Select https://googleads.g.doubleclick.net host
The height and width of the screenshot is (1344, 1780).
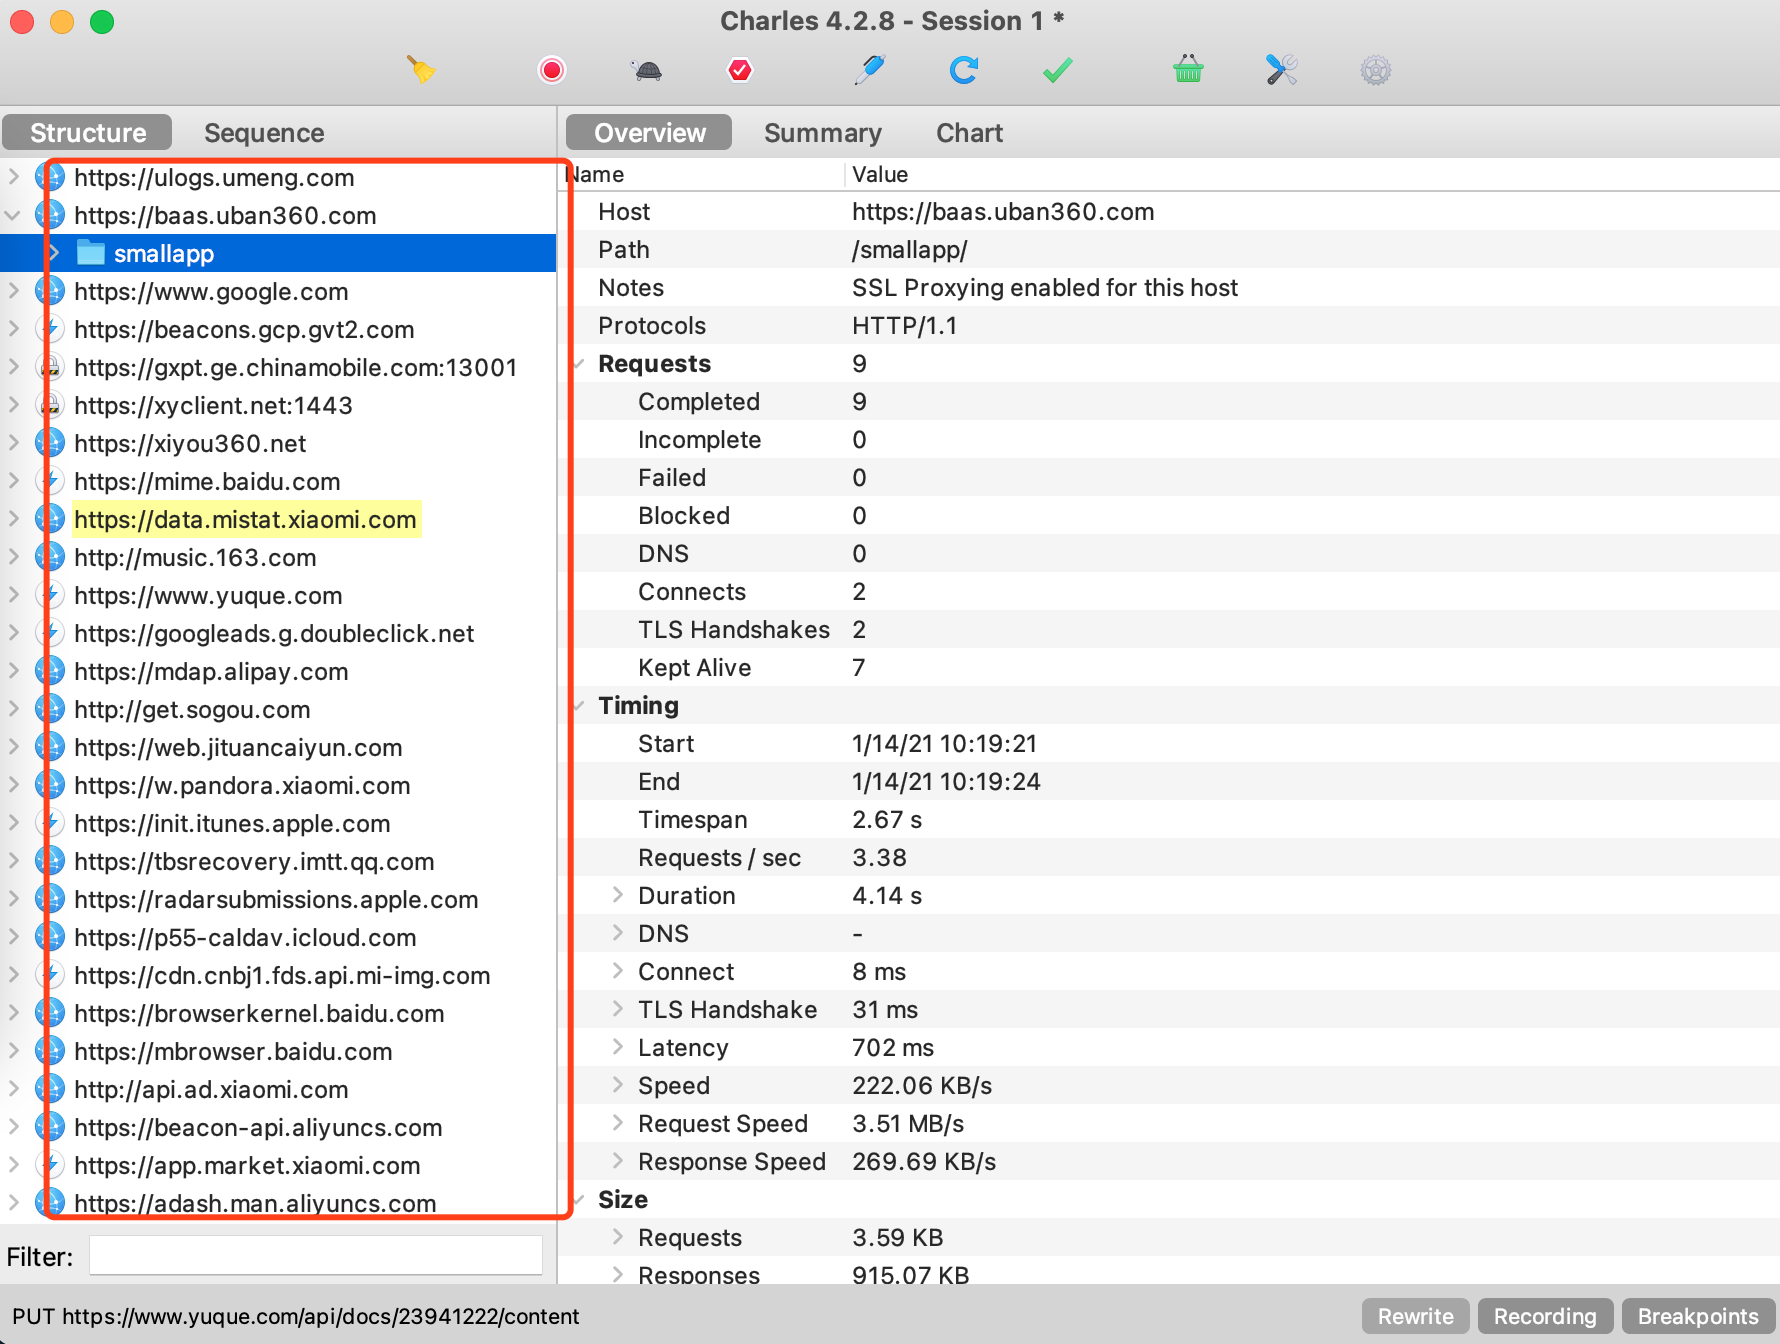click(274, 633)
